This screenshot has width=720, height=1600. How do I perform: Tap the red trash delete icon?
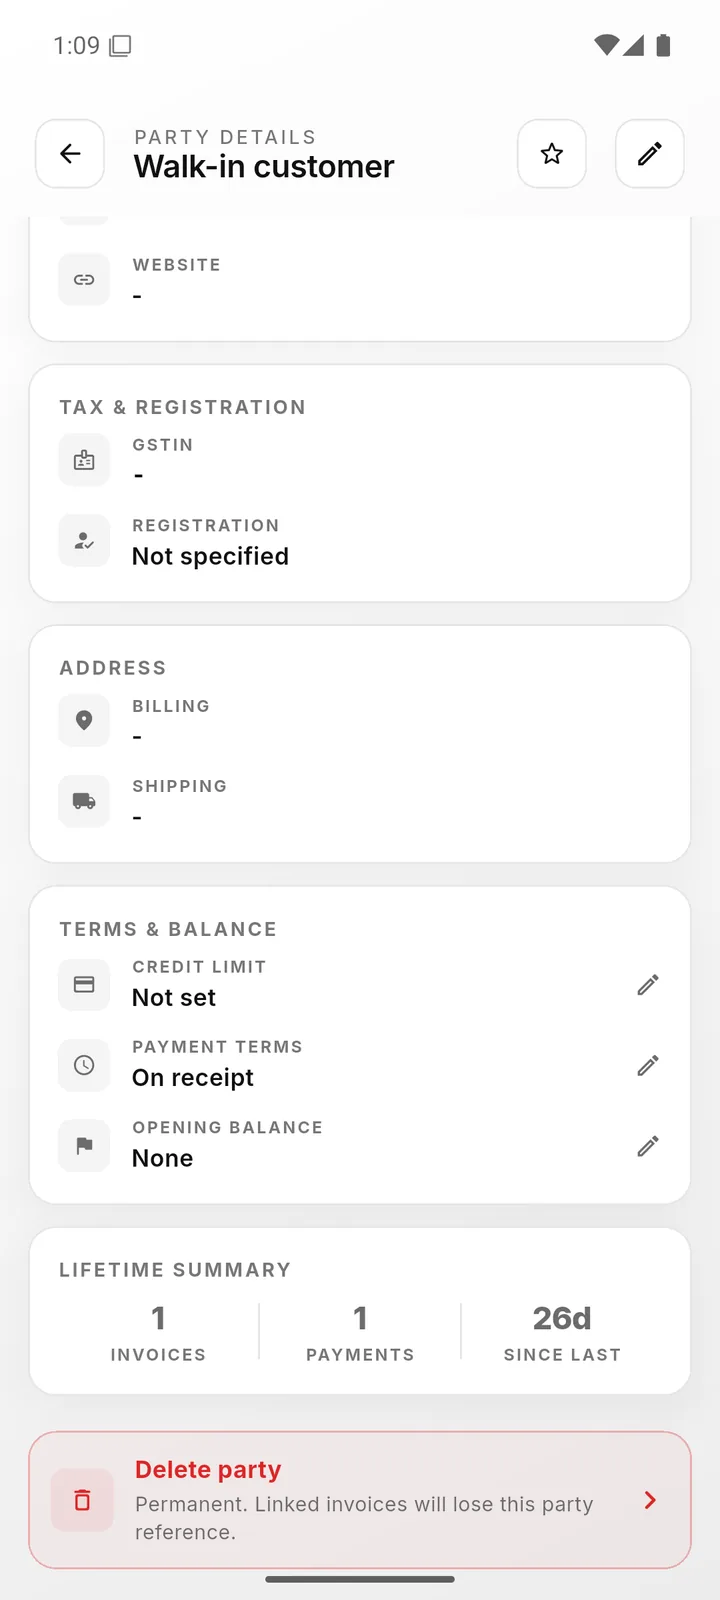83,1500
